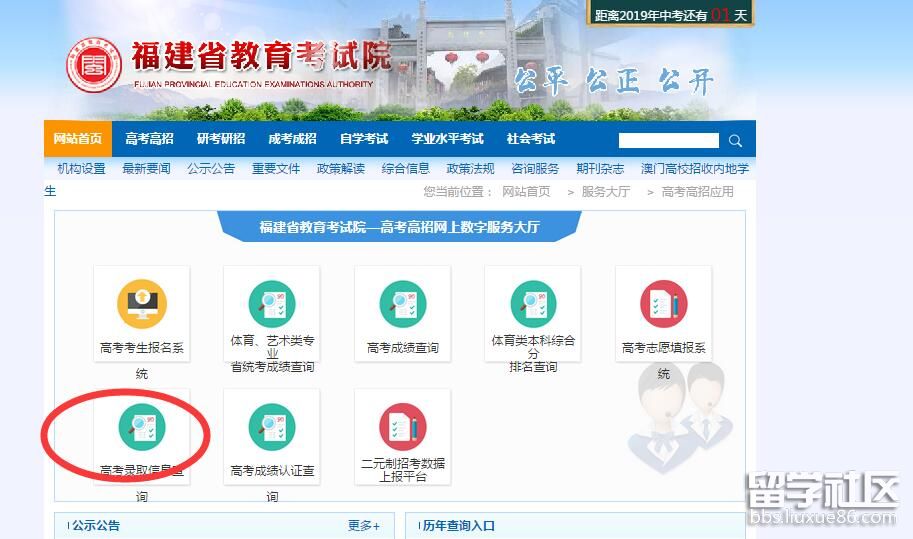The width and height of the screenshot is (913, 539).
Task: Click 服务大厅 in the breadcrumb
Action: (605, 191)
